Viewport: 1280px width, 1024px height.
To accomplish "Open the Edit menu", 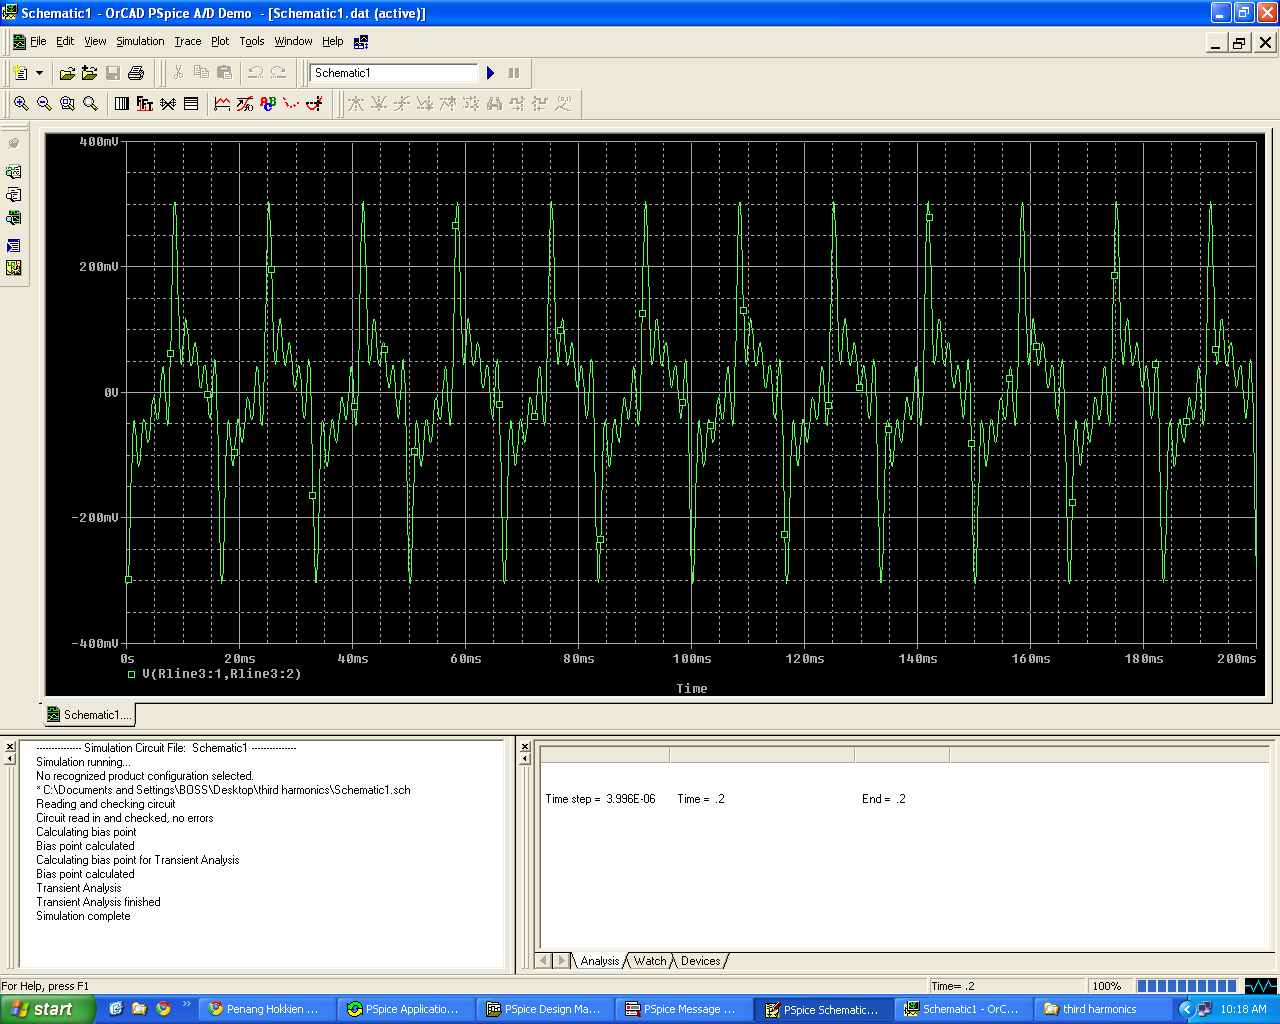I will 65,41.
